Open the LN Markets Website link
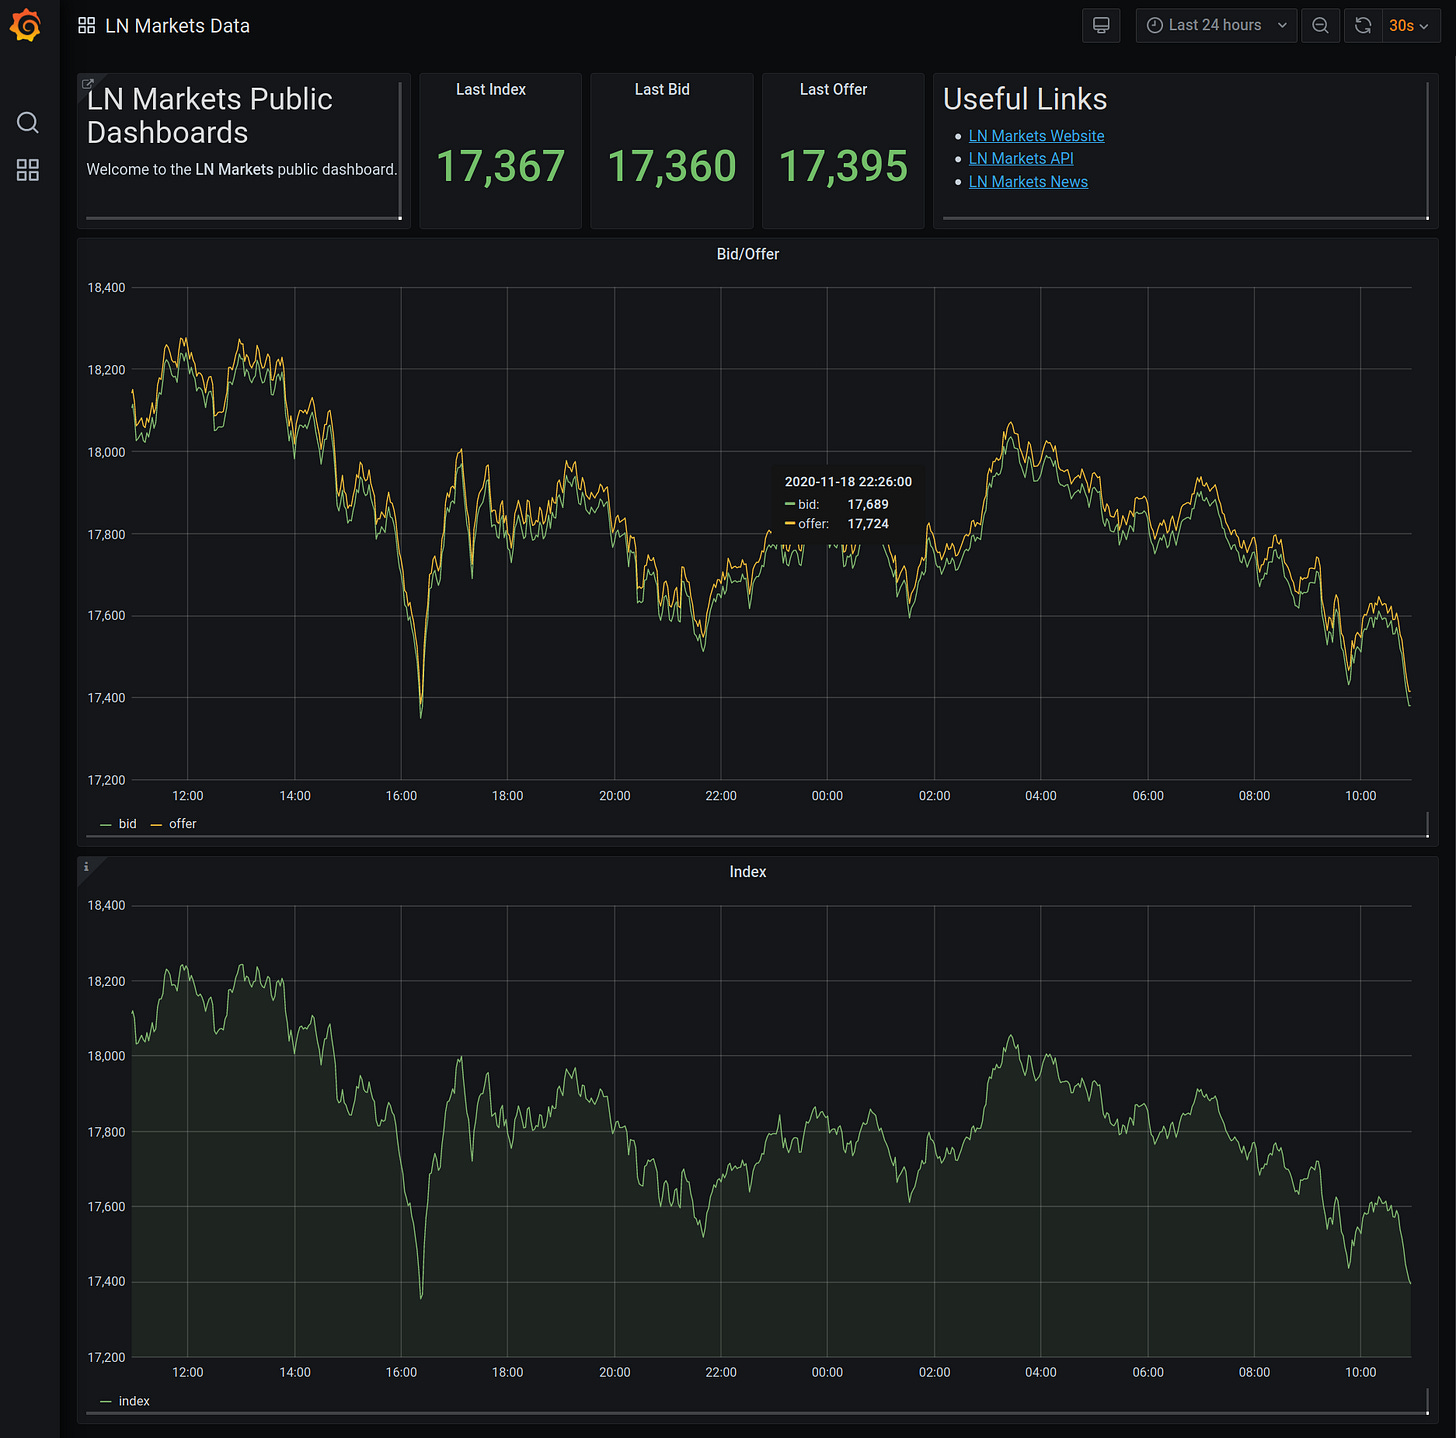This screenshot has height=1438, width=1456. coord(1036,136)
